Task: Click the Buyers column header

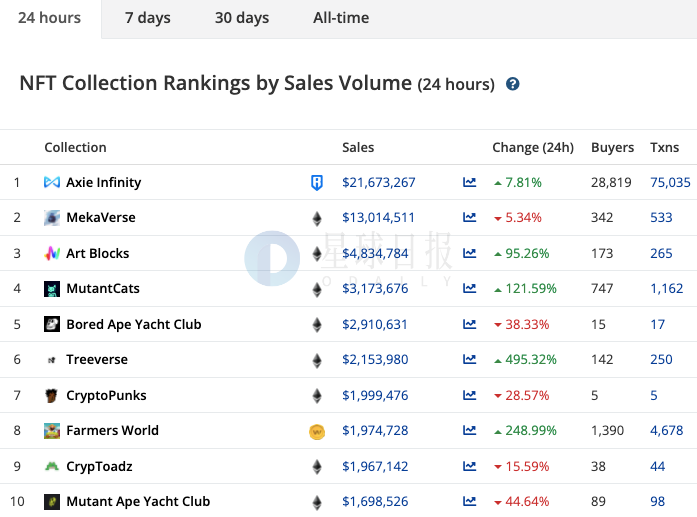Action: coord(613,147)
